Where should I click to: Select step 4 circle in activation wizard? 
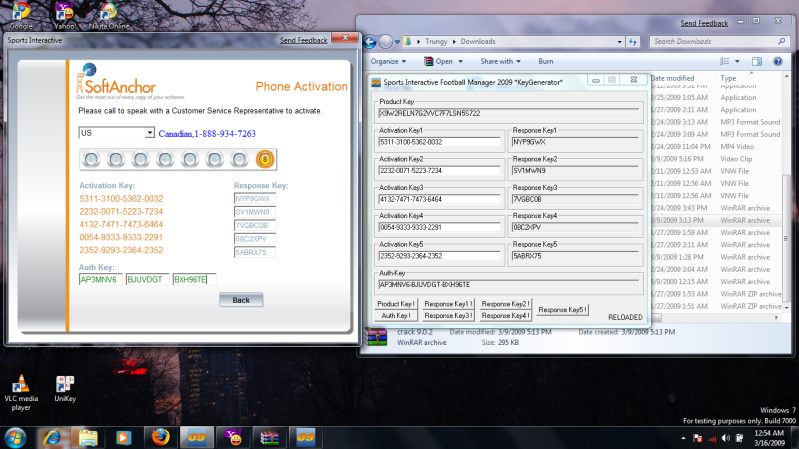[x=165, y=160]
